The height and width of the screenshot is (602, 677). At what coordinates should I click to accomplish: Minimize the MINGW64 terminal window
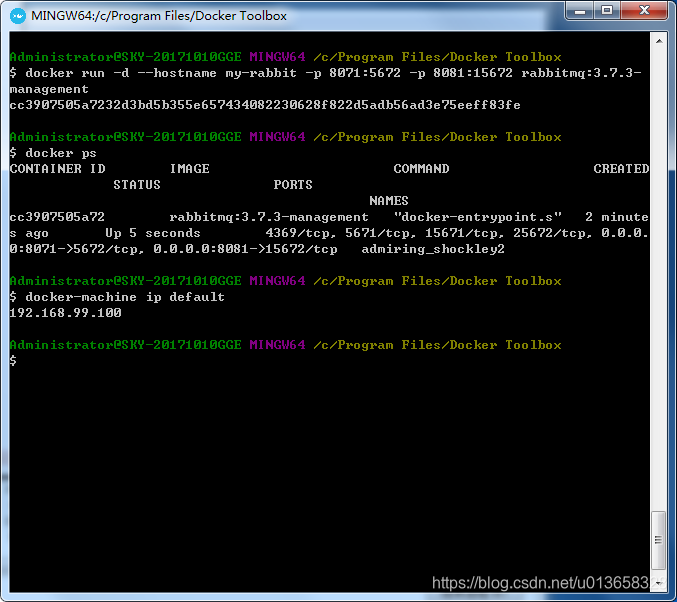point(579,11)
